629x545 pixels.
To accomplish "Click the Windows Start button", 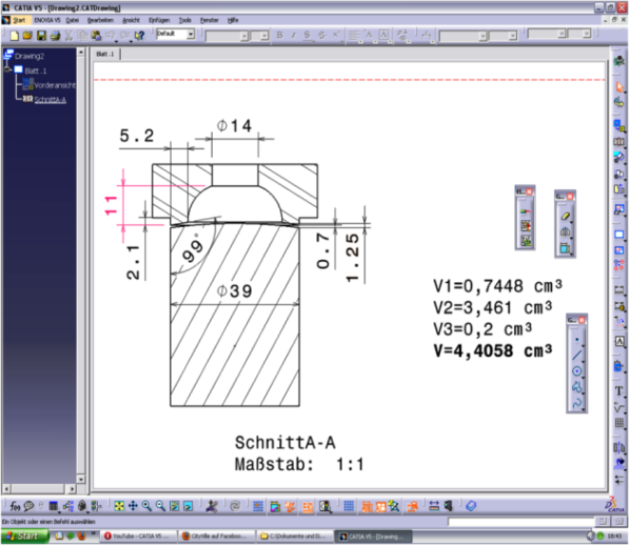I will tap(27, 536).
